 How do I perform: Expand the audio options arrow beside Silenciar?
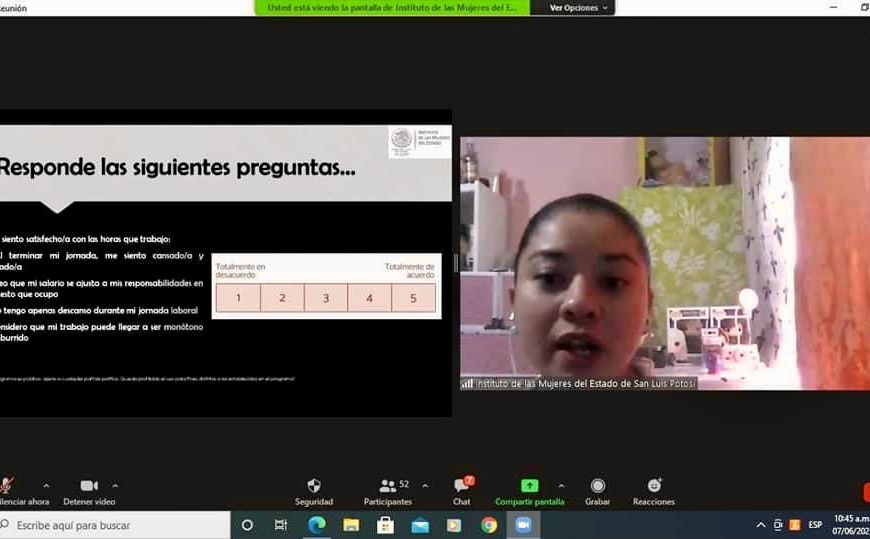pos(46,486)
